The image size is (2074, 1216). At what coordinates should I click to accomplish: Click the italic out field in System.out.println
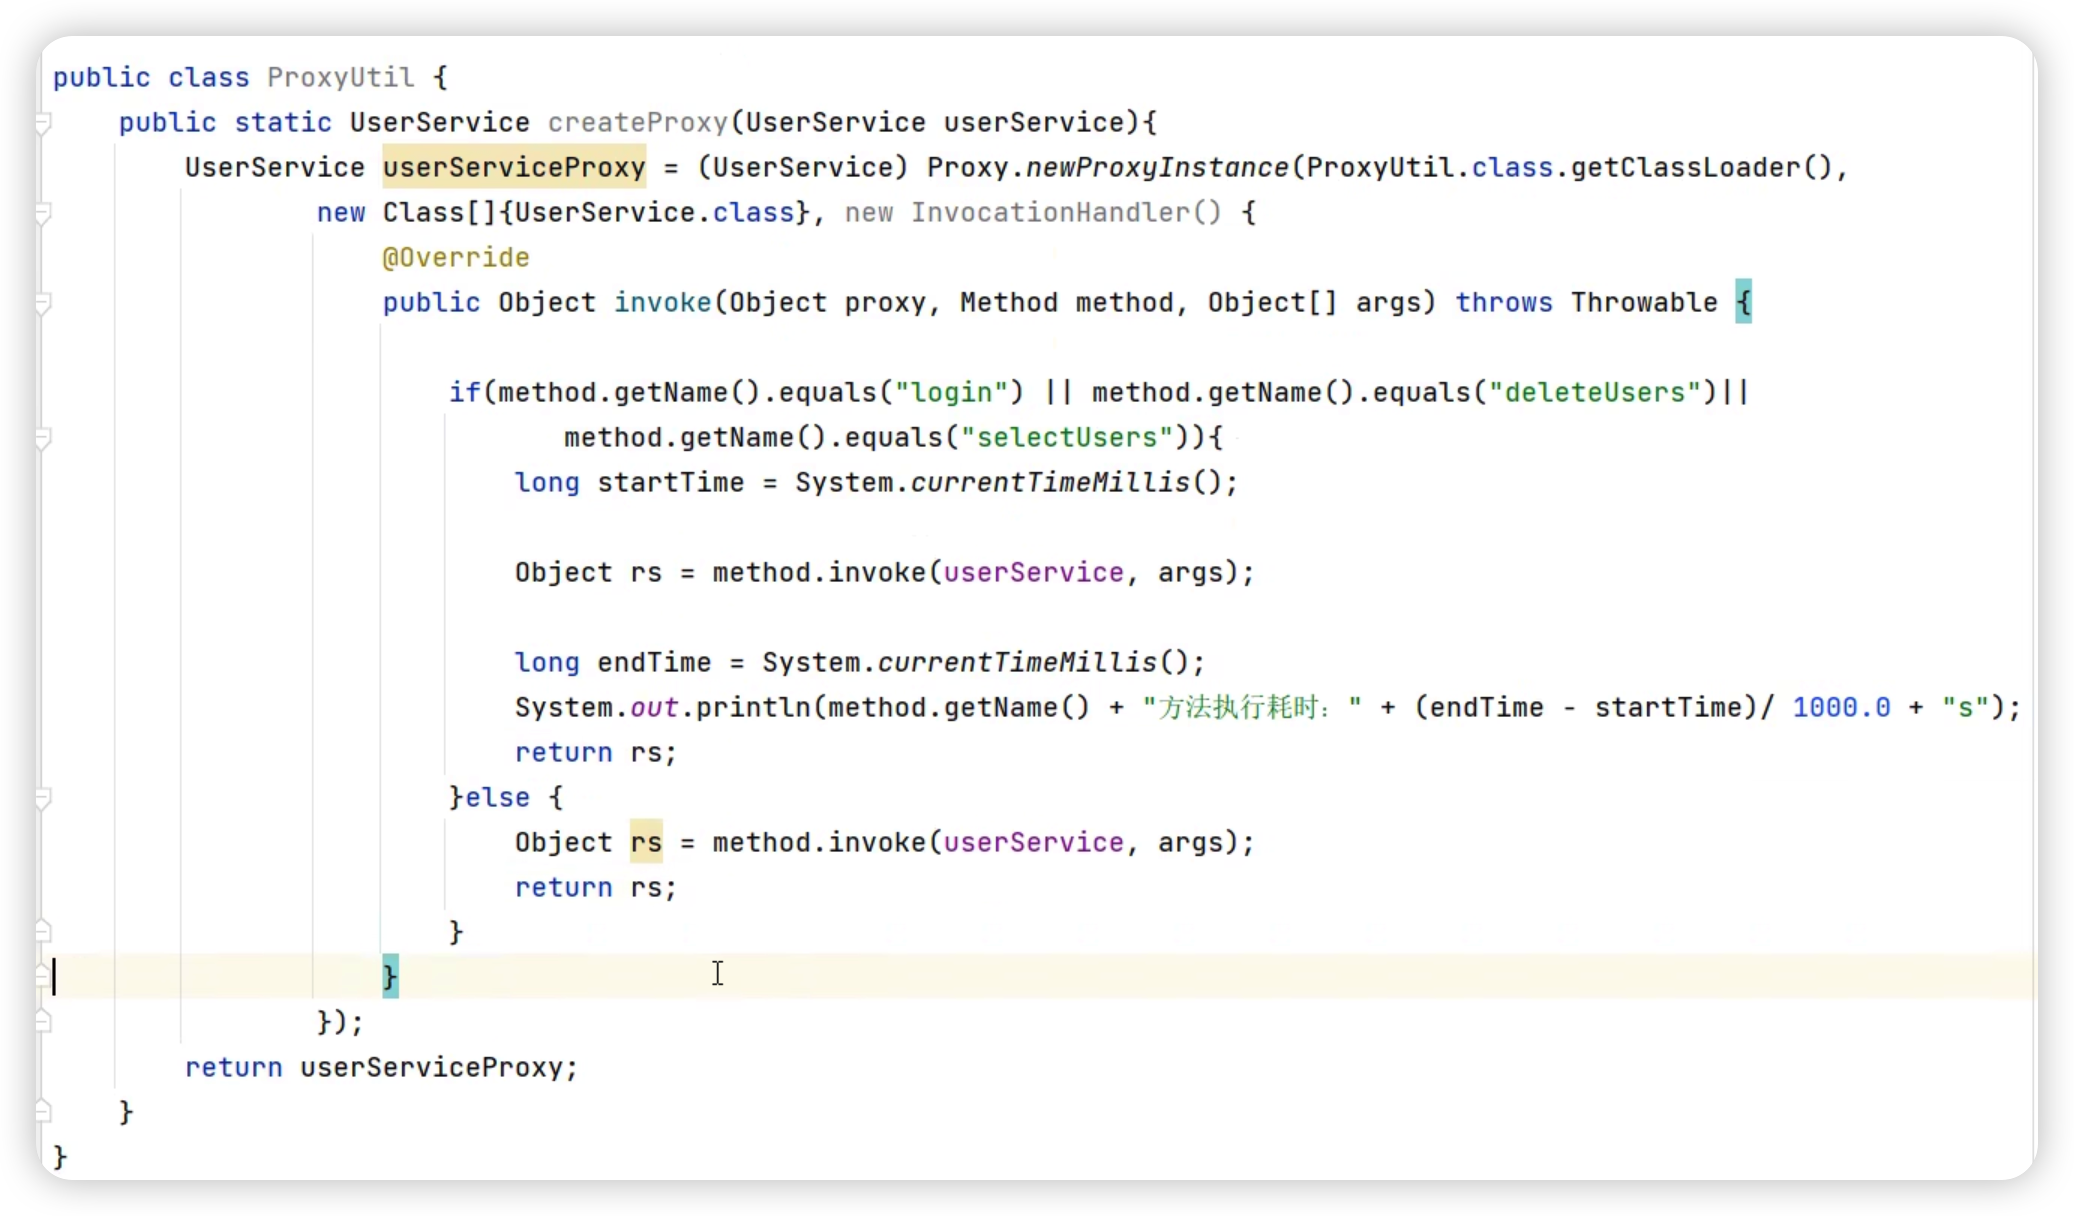pos(654,707)
